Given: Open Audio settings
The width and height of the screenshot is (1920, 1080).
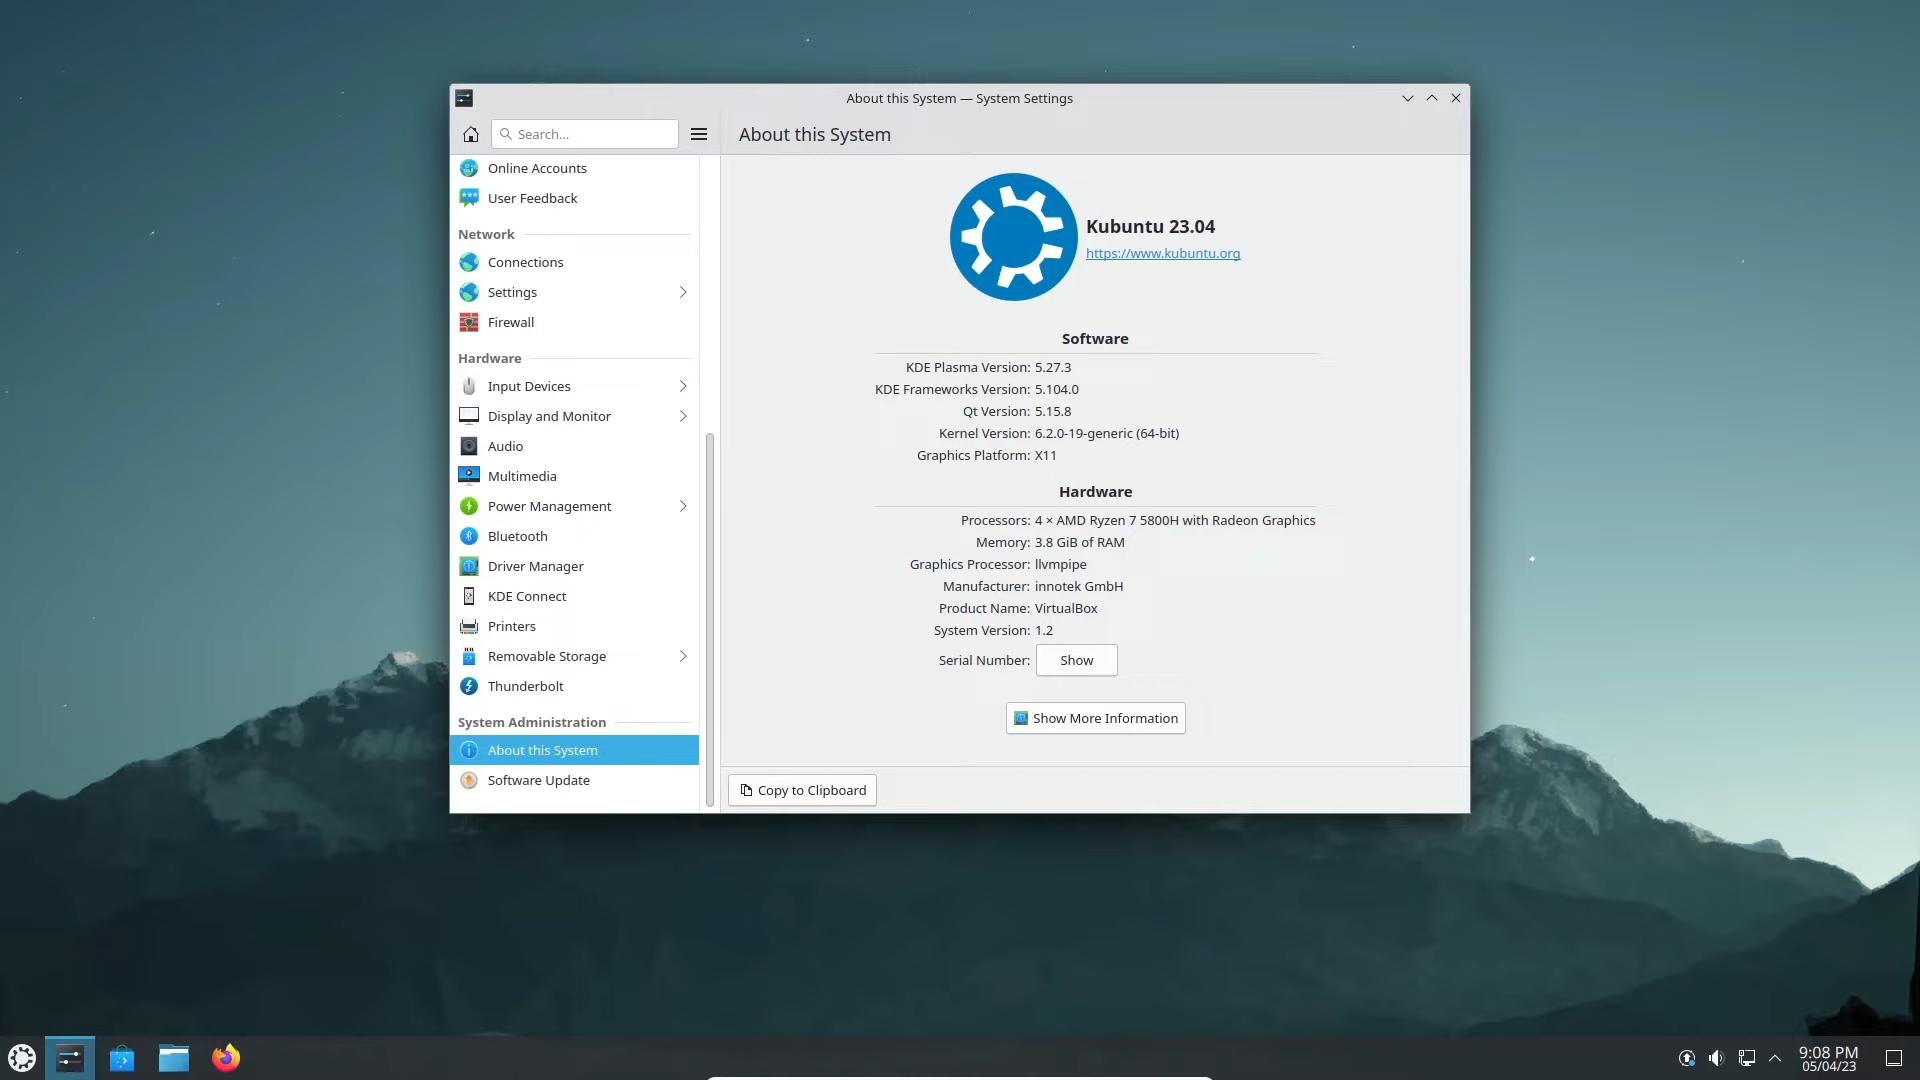Looking at the screenshot, I should (505, 446).
